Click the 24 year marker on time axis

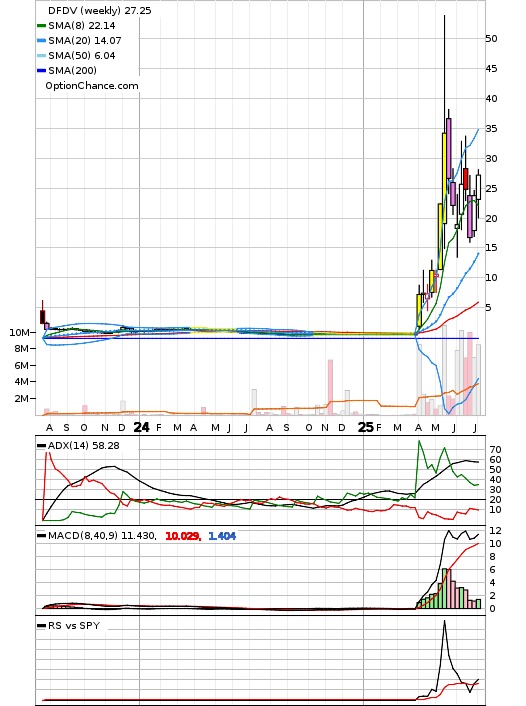click(x=141, y=427)
